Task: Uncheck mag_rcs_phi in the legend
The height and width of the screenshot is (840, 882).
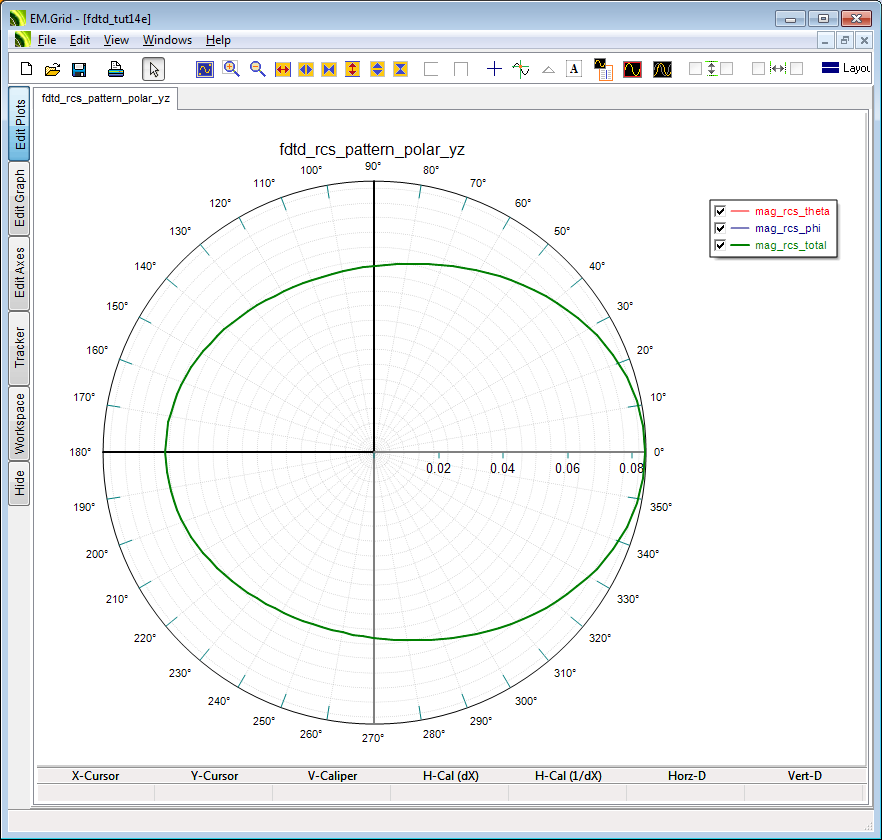Action: point(719,228)
